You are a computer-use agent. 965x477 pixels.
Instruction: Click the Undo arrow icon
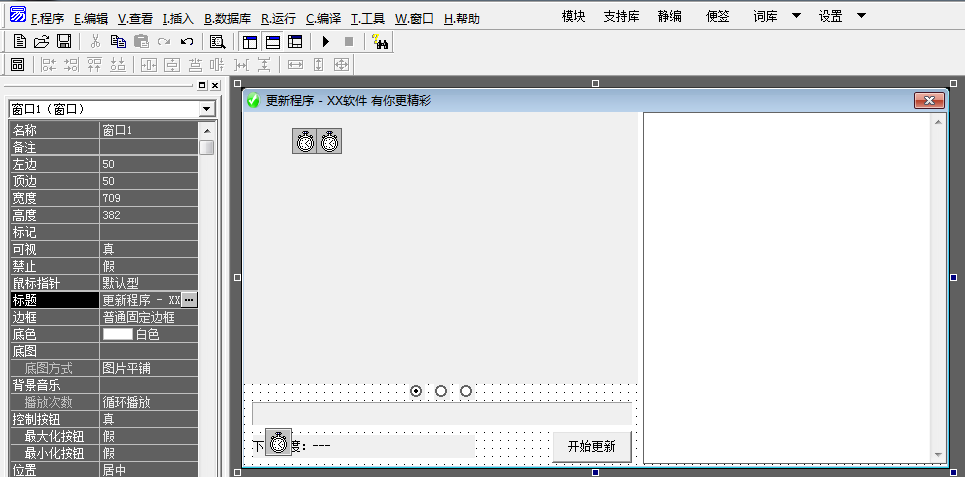click(186, 42)
